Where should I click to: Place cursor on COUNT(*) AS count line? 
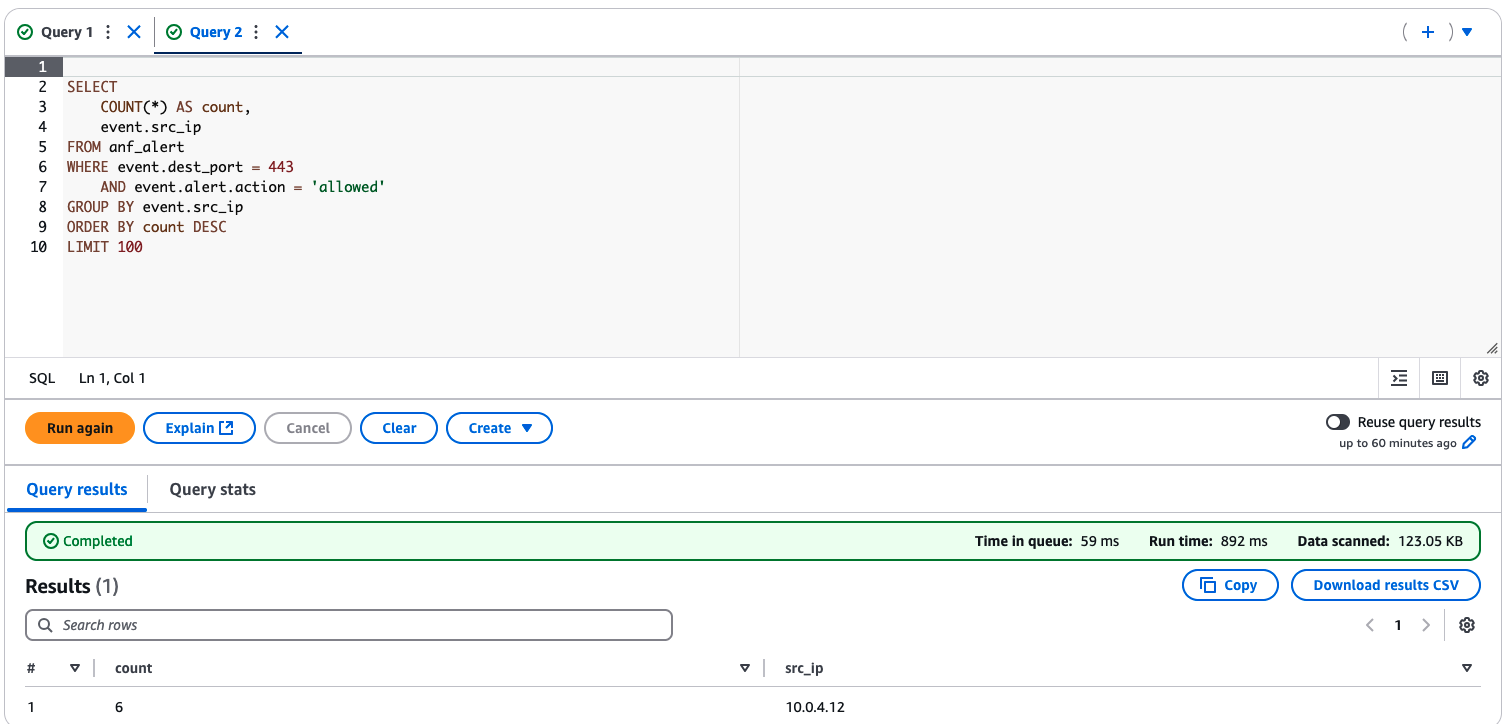click(x=176, y=107)
